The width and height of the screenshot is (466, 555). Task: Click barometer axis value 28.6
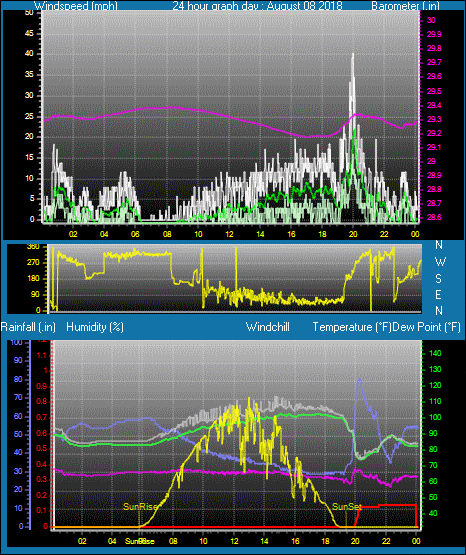point(434,217)
